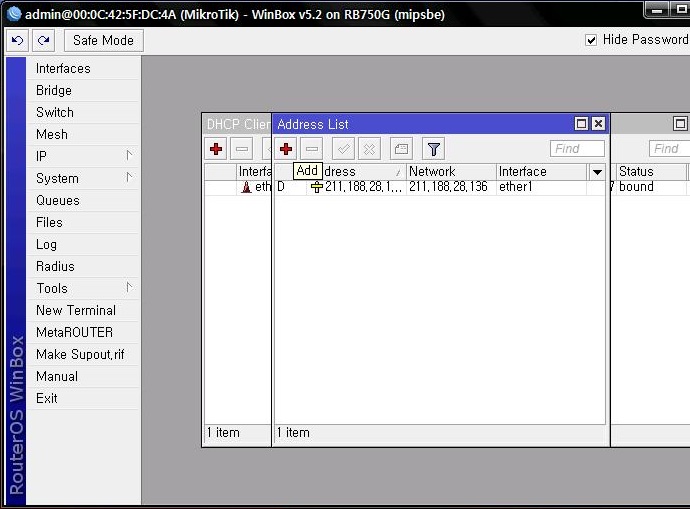Click Remove minus icon in DHCP Client window
Screen dimensions: 690x509
click(242, 149)
